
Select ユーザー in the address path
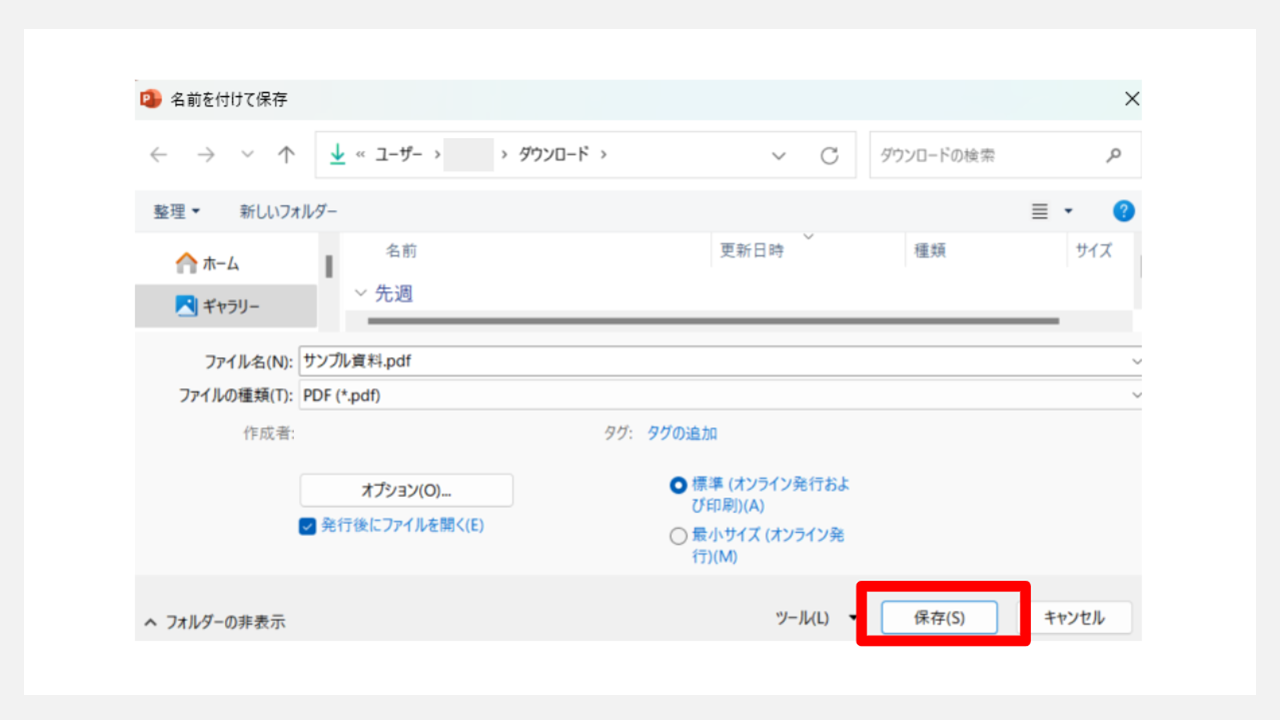click(x=398, y=155)
